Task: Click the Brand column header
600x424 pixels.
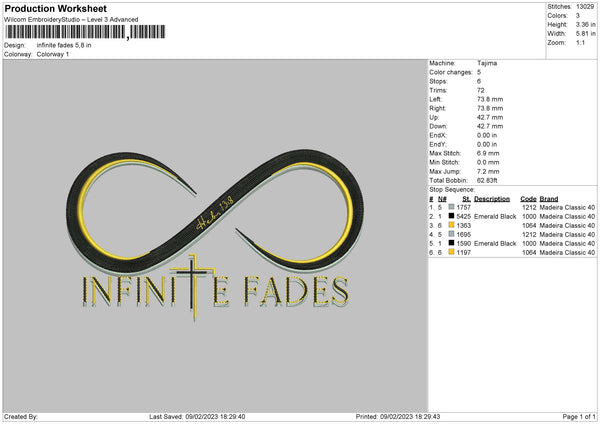Action: [548, 198]
